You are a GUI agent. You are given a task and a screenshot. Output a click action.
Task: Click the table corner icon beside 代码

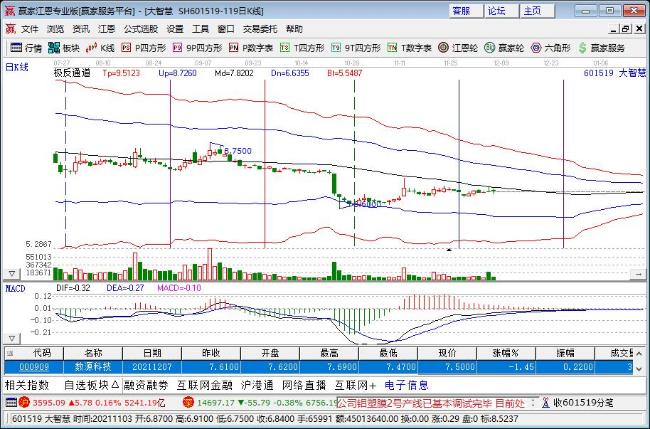point(10,353)
